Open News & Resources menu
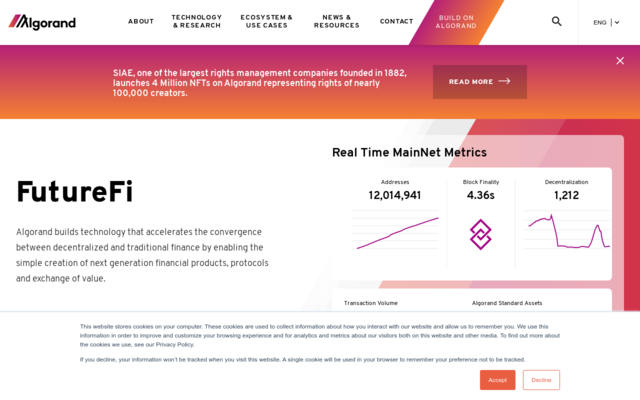The height and width of the screenshot is (400, 640). click(337, 21)
